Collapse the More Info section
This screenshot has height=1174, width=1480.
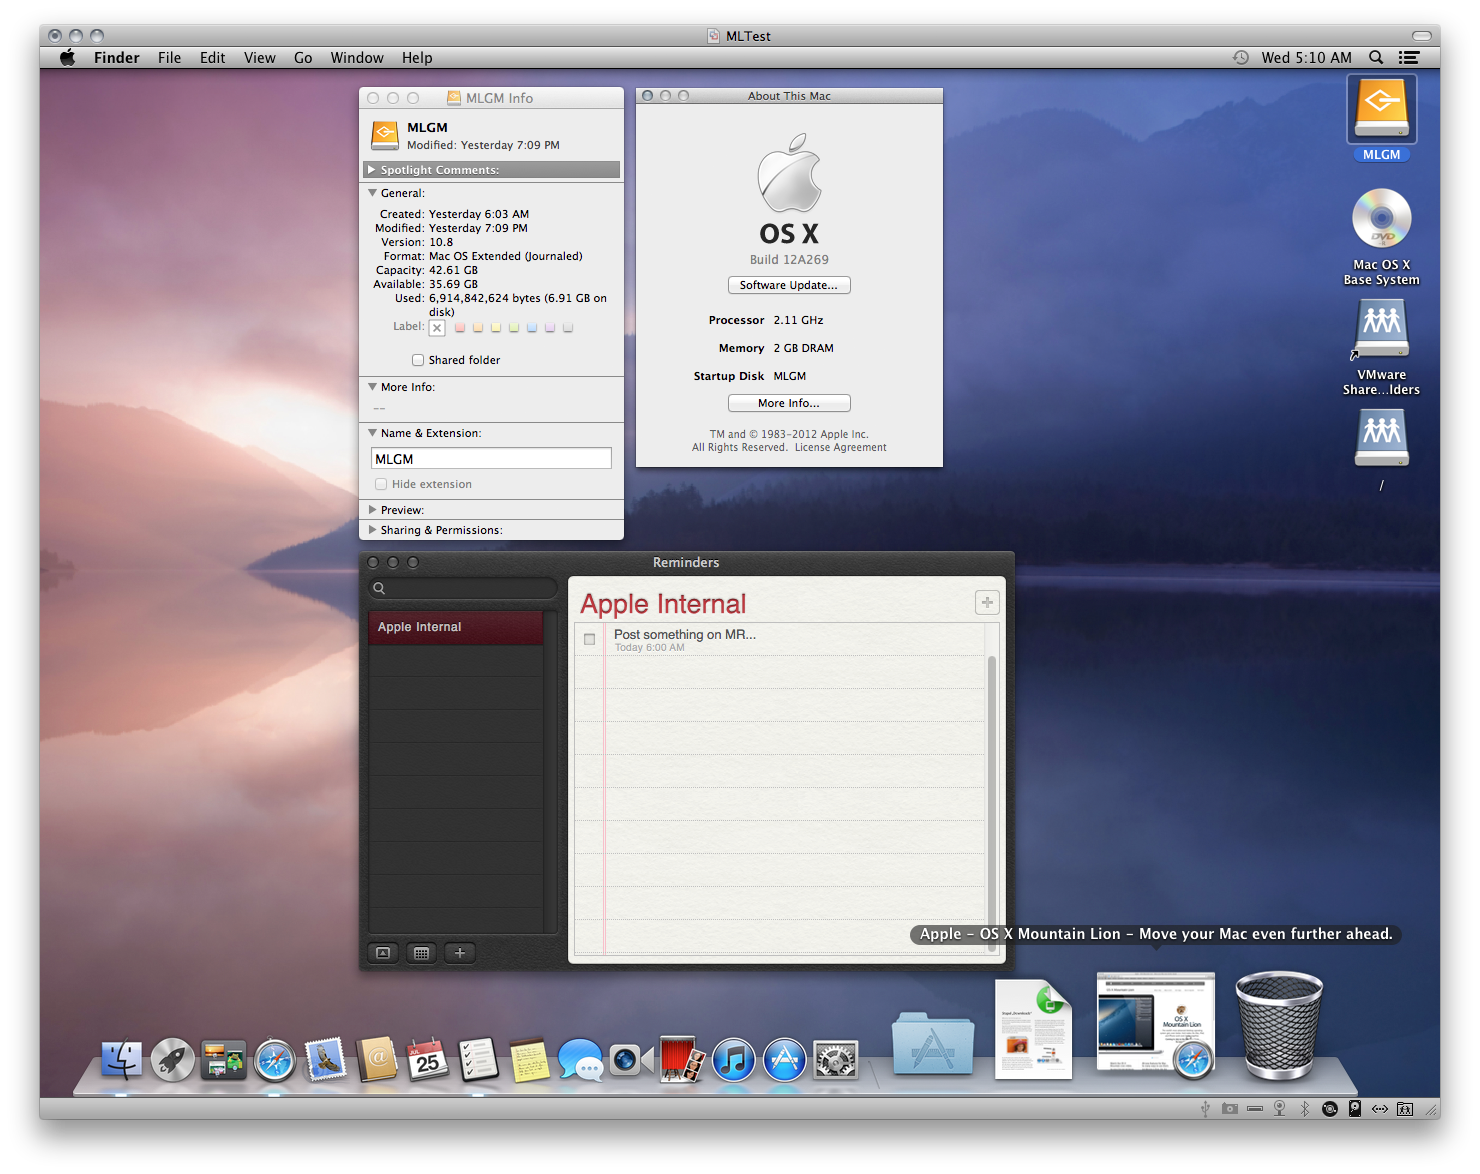(372, 387)
